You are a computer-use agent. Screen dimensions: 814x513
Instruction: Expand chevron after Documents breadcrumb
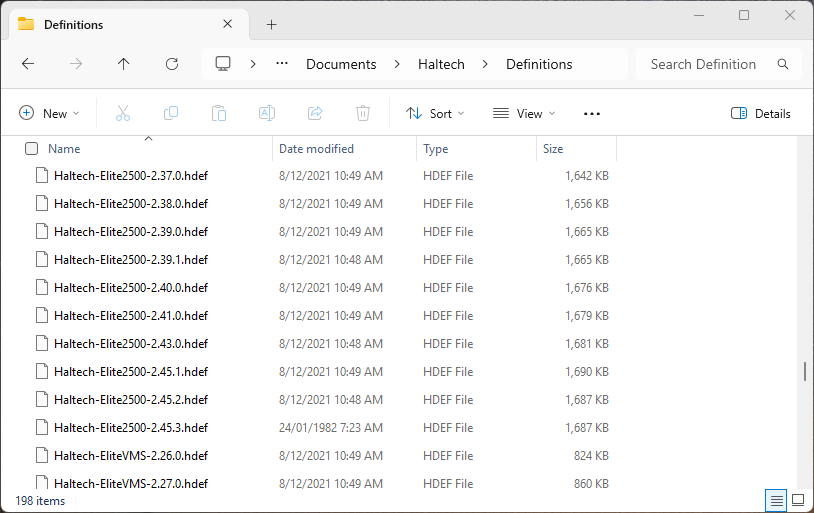[397, 64]
